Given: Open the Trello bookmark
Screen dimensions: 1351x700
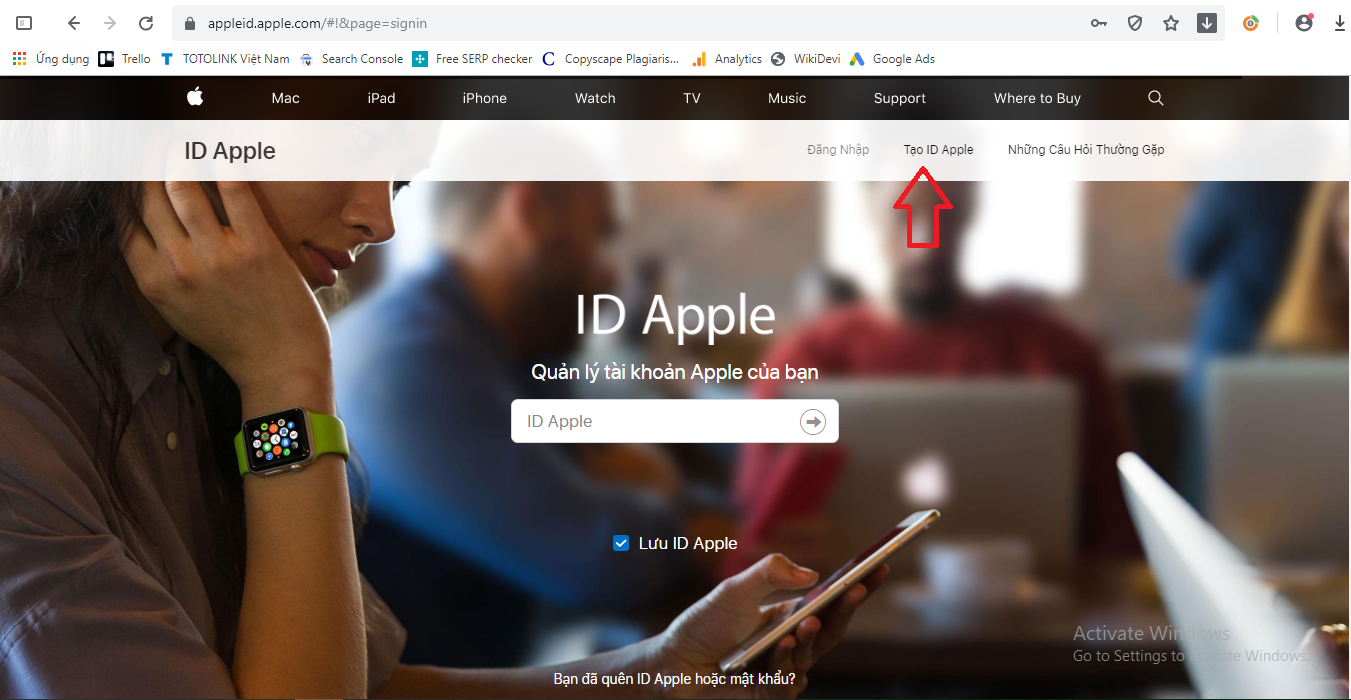Looking at the screenshot, I should coord(124,59).
